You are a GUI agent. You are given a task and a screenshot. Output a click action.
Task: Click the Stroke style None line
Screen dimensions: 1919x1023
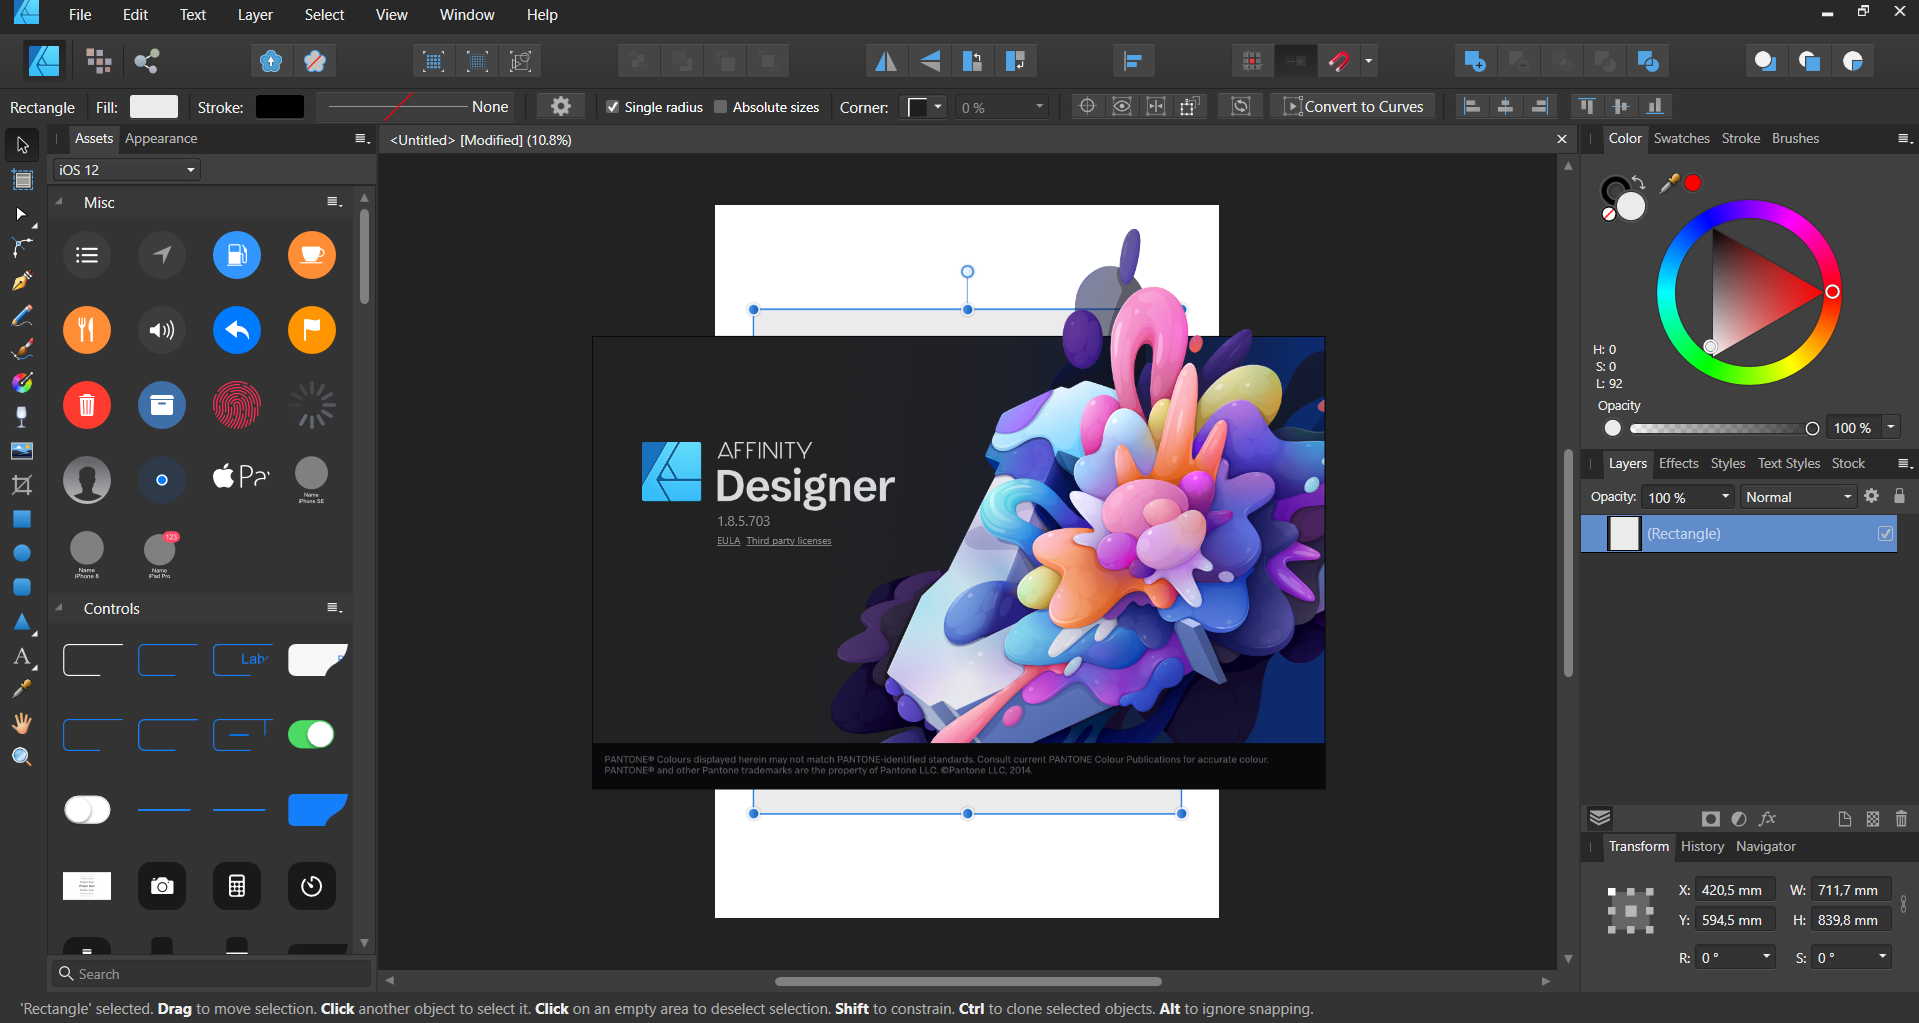pos(416,107)
